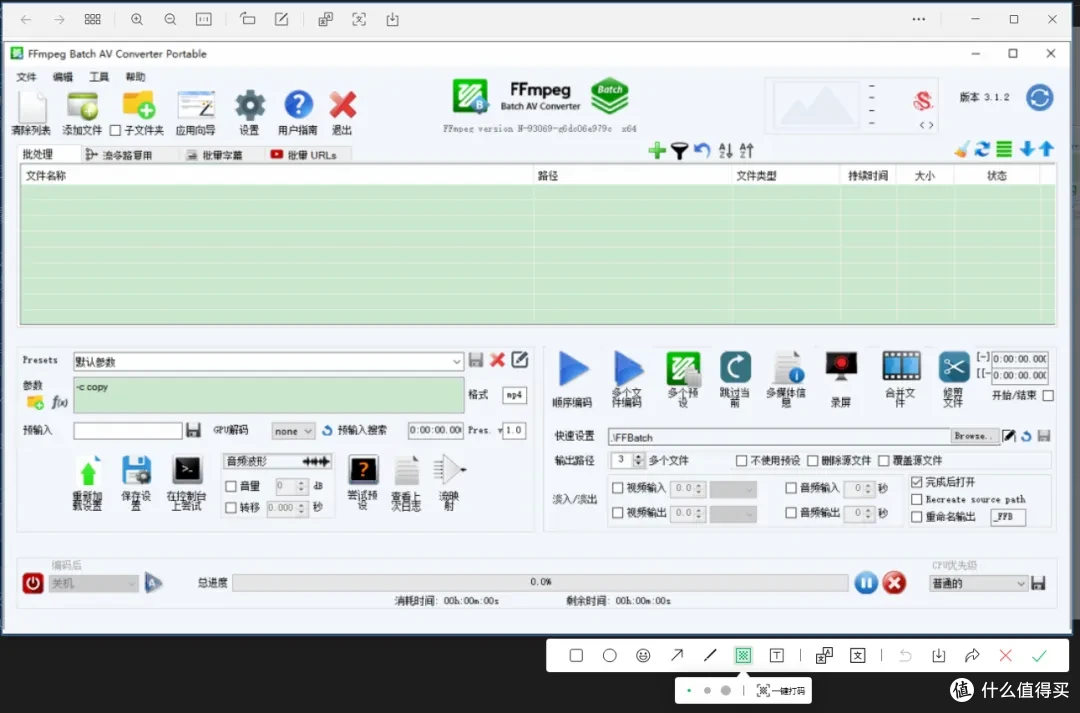Increase 多个文件 count stepper
The width and height of the screenshot is (1080, 713).
tap(638, 457)
